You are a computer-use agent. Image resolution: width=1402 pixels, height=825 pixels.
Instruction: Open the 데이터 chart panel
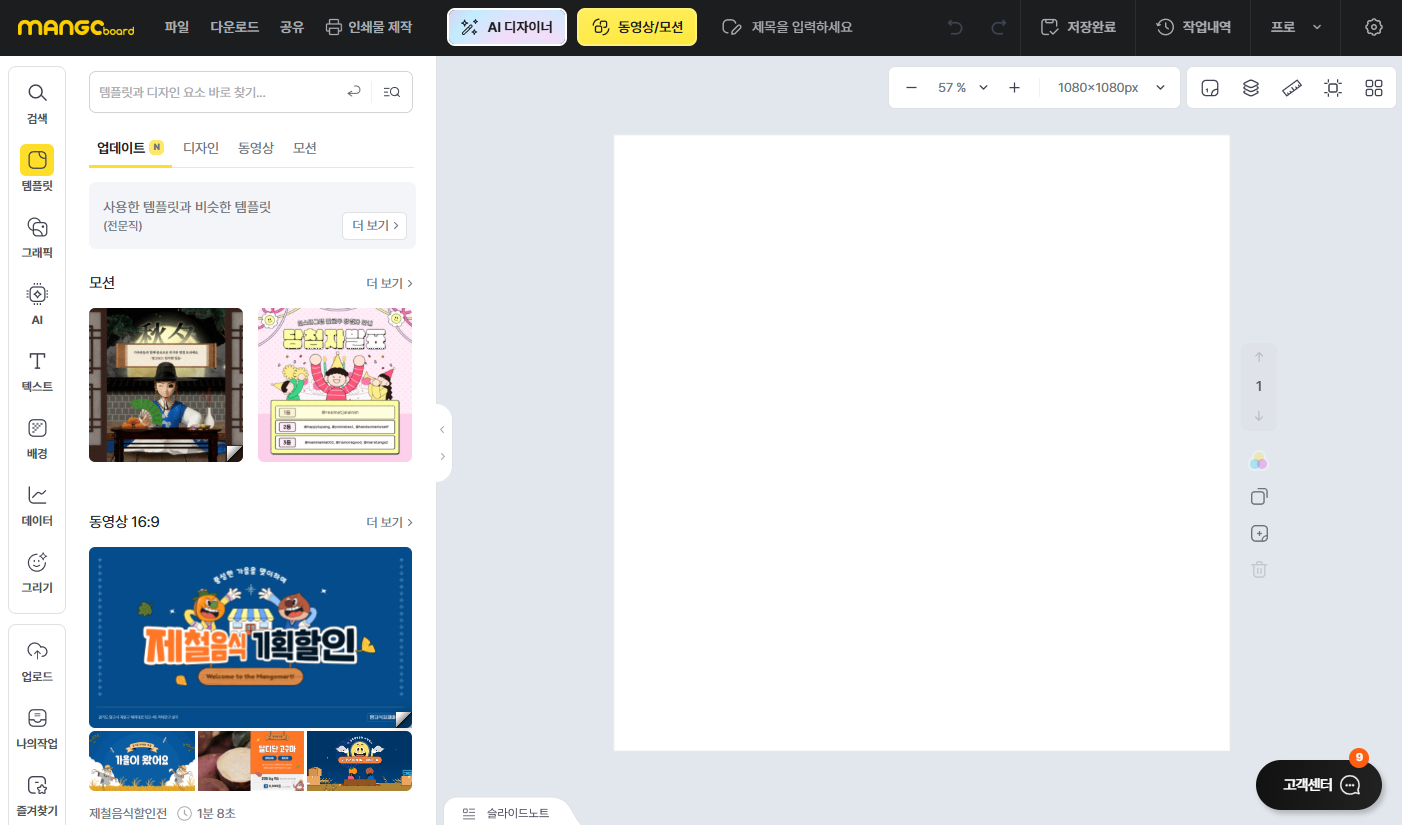[37, 505]
